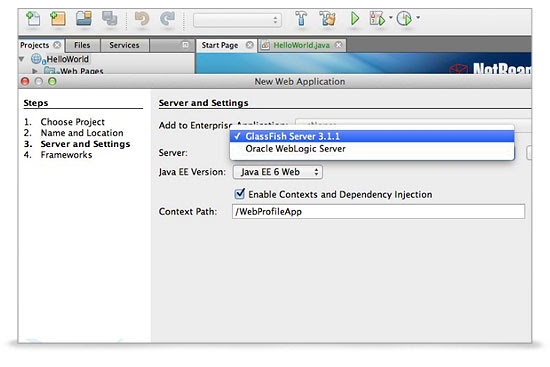The height and width of the screenshot is (367, 550).
Task: Click the Open Project toolbar icon
Action: [84, 18]
